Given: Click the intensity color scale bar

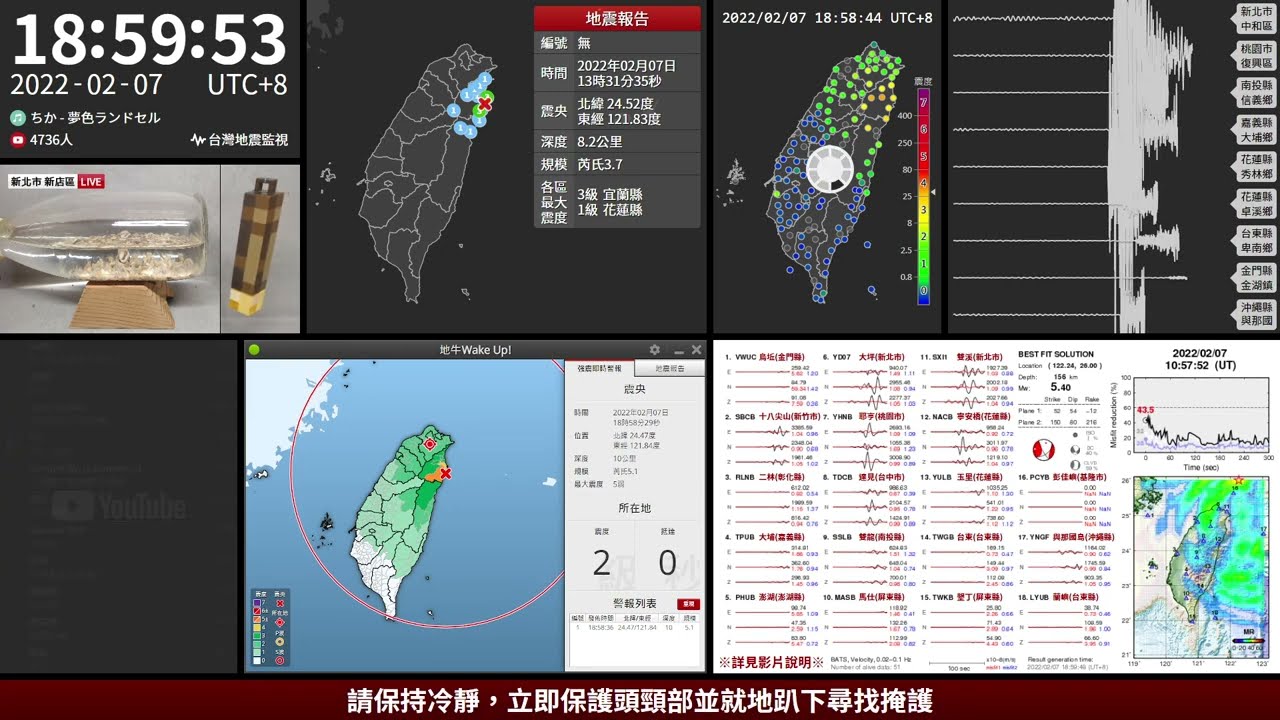Looking at the screenshot, I should pos(923,195).
